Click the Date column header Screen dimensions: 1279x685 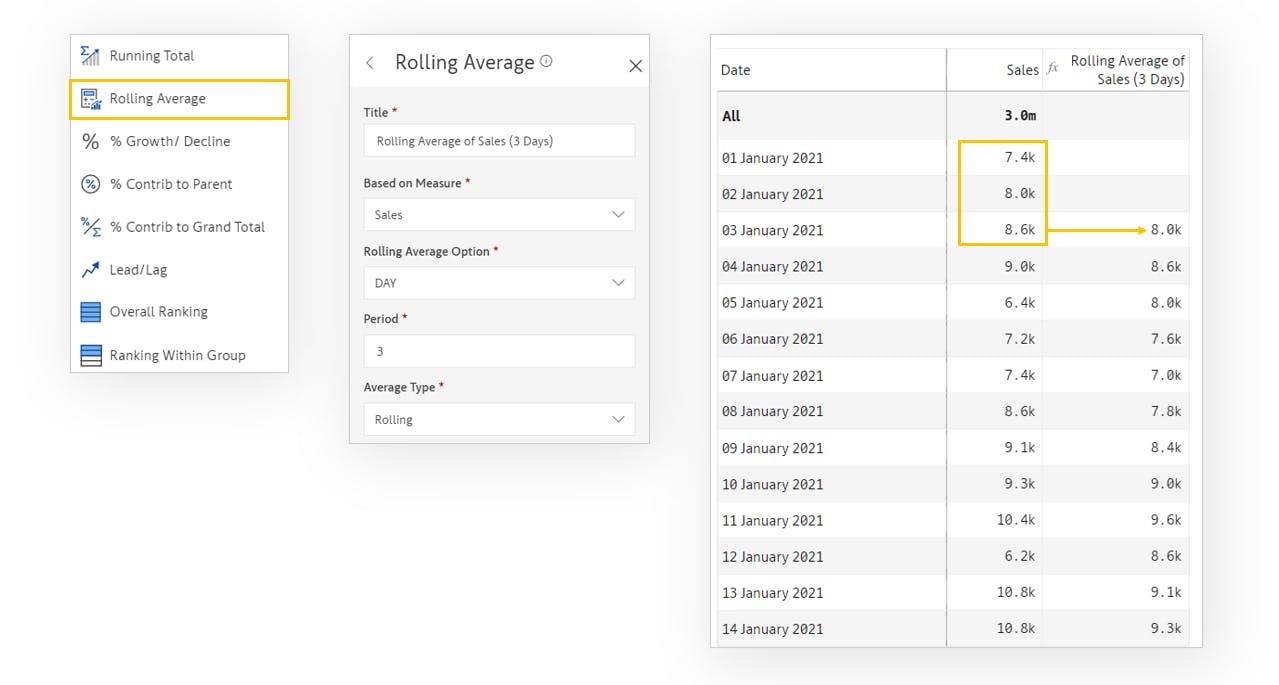click(736, 70)
